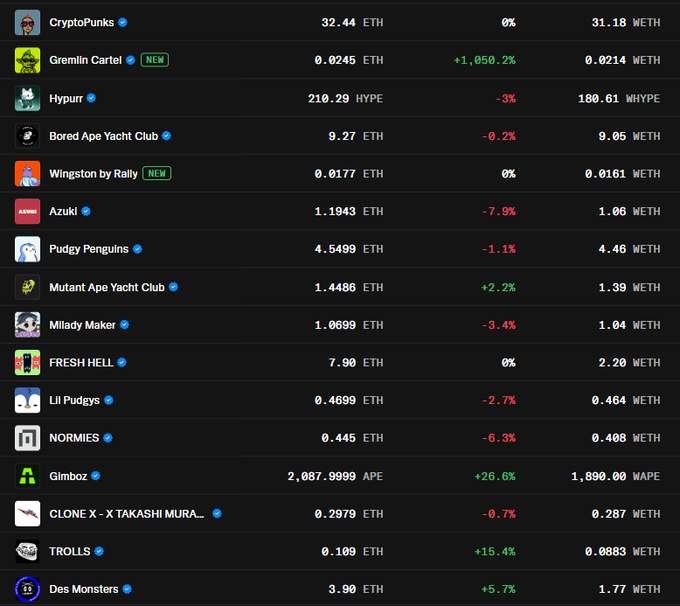
Task: Click the +1,050.2% change value
Action: pyautogui.click(x=484, y=60)
